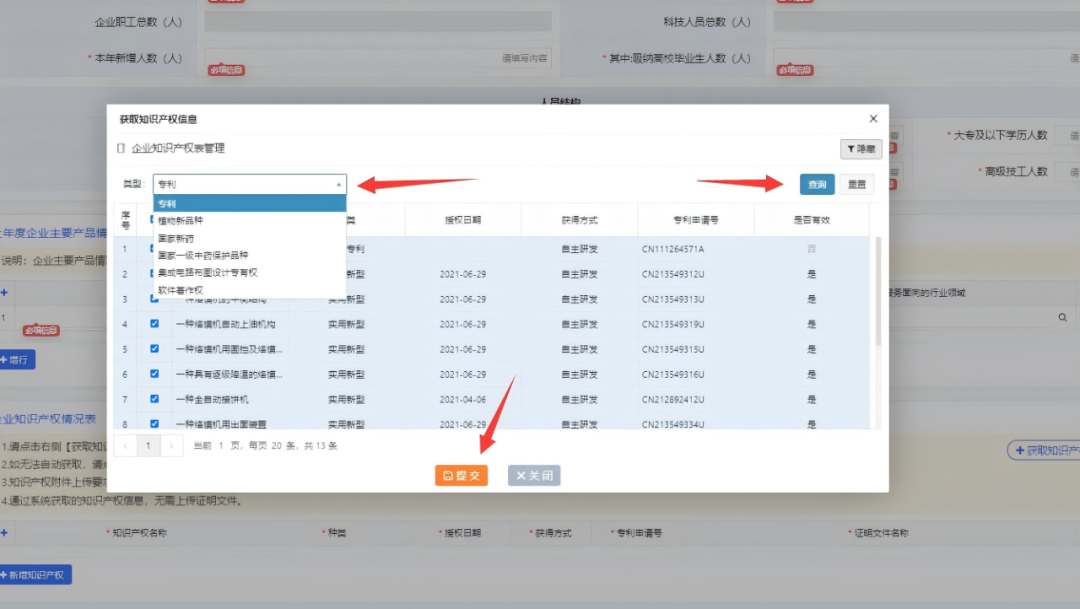This screenshot has width=1080, height=609.
Task: Close the 获取知识产权信息 dialog with X icon
Action: (873, 118)
